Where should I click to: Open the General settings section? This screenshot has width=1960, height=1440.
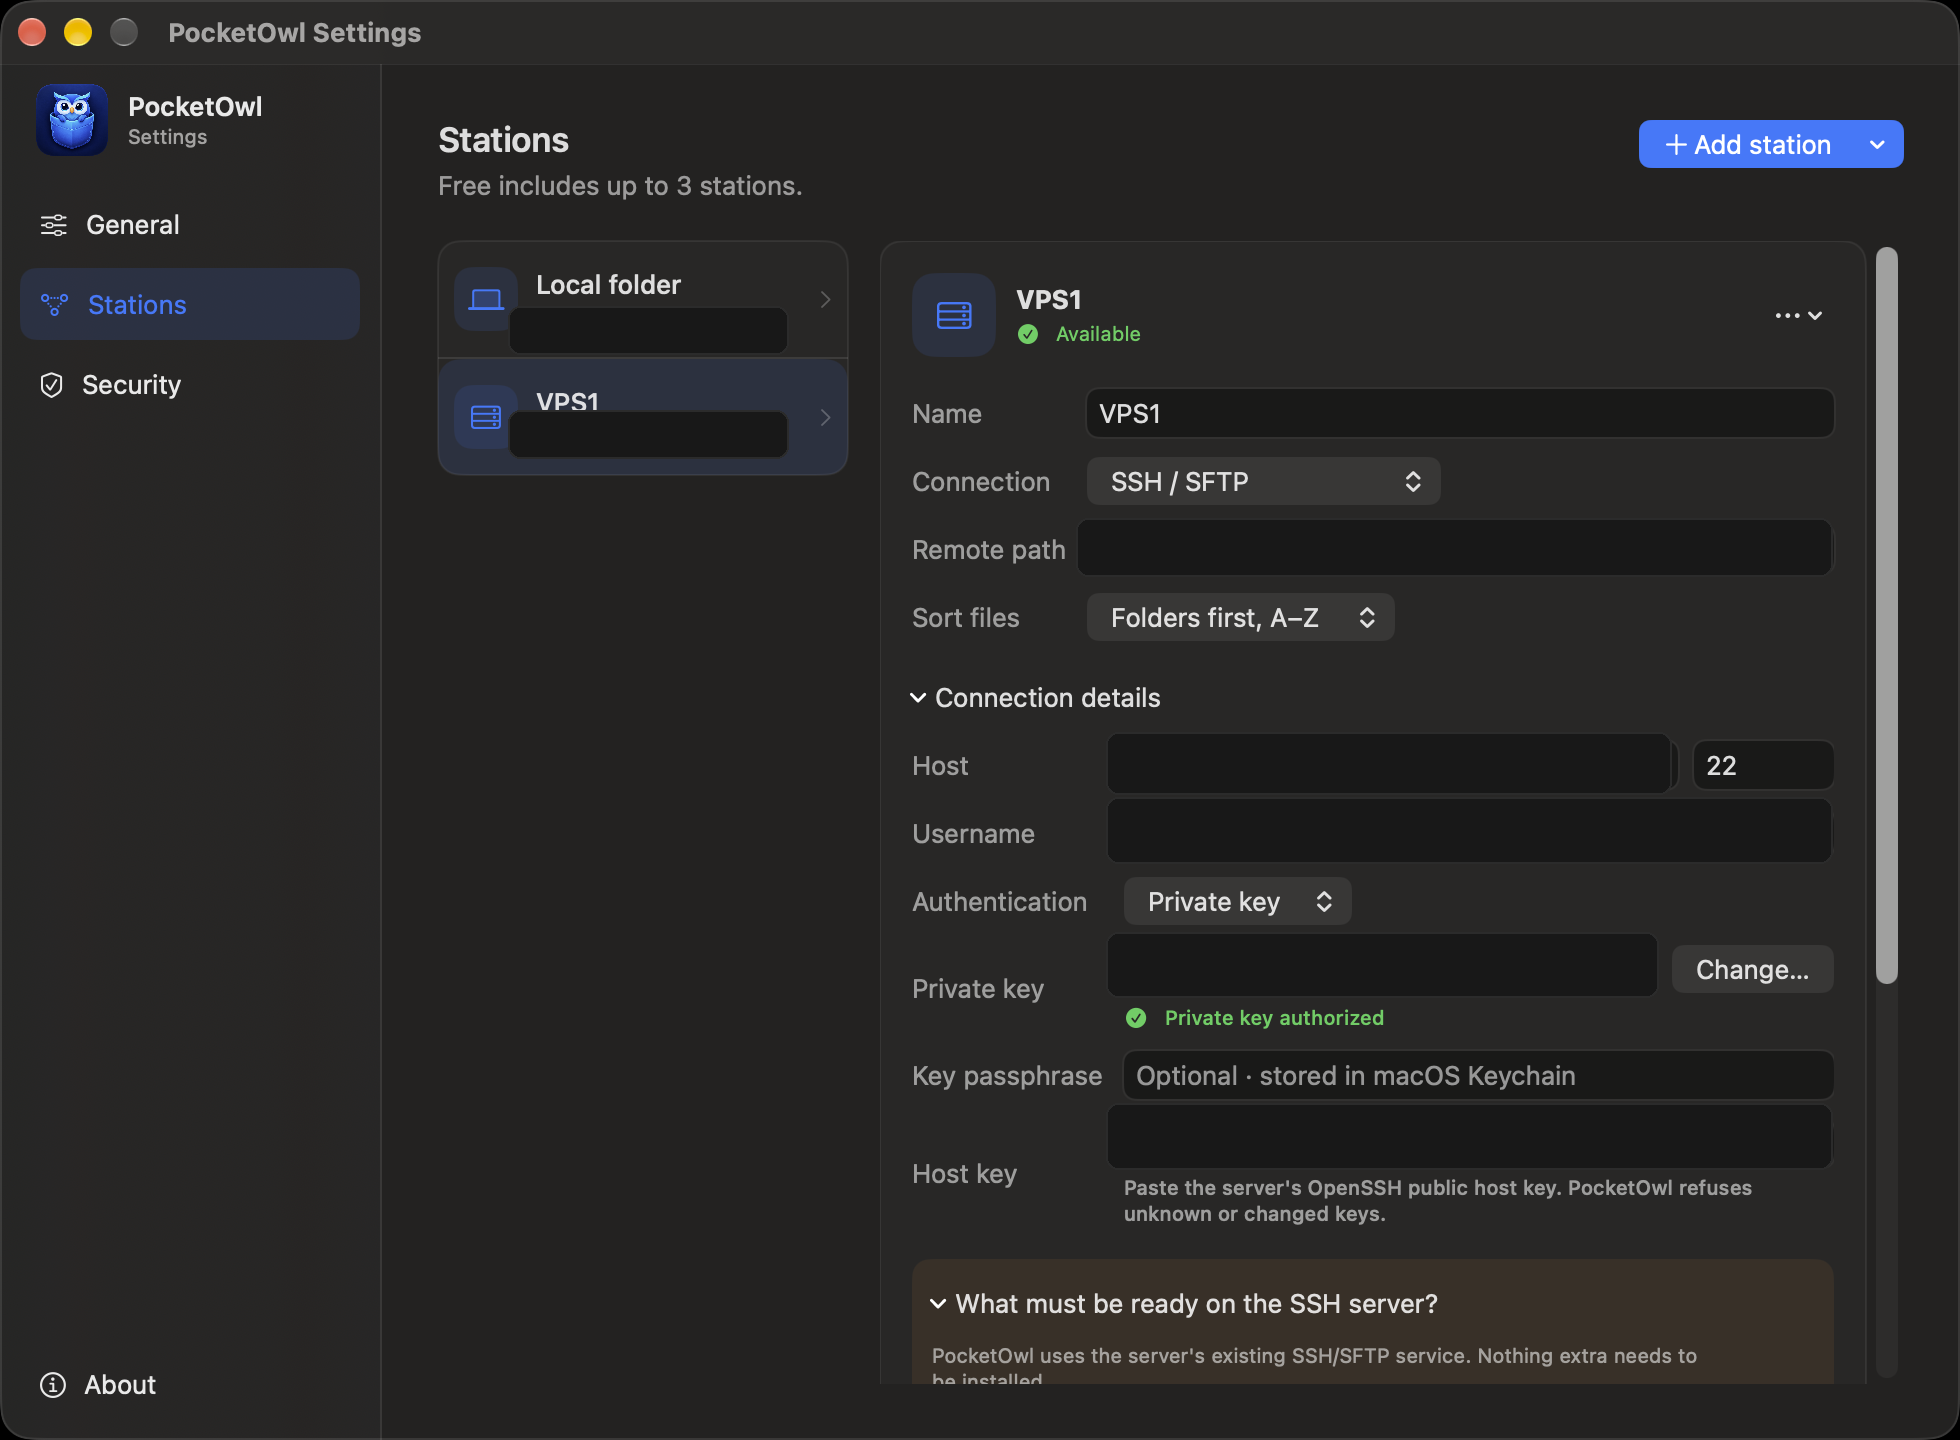(190, 225)
